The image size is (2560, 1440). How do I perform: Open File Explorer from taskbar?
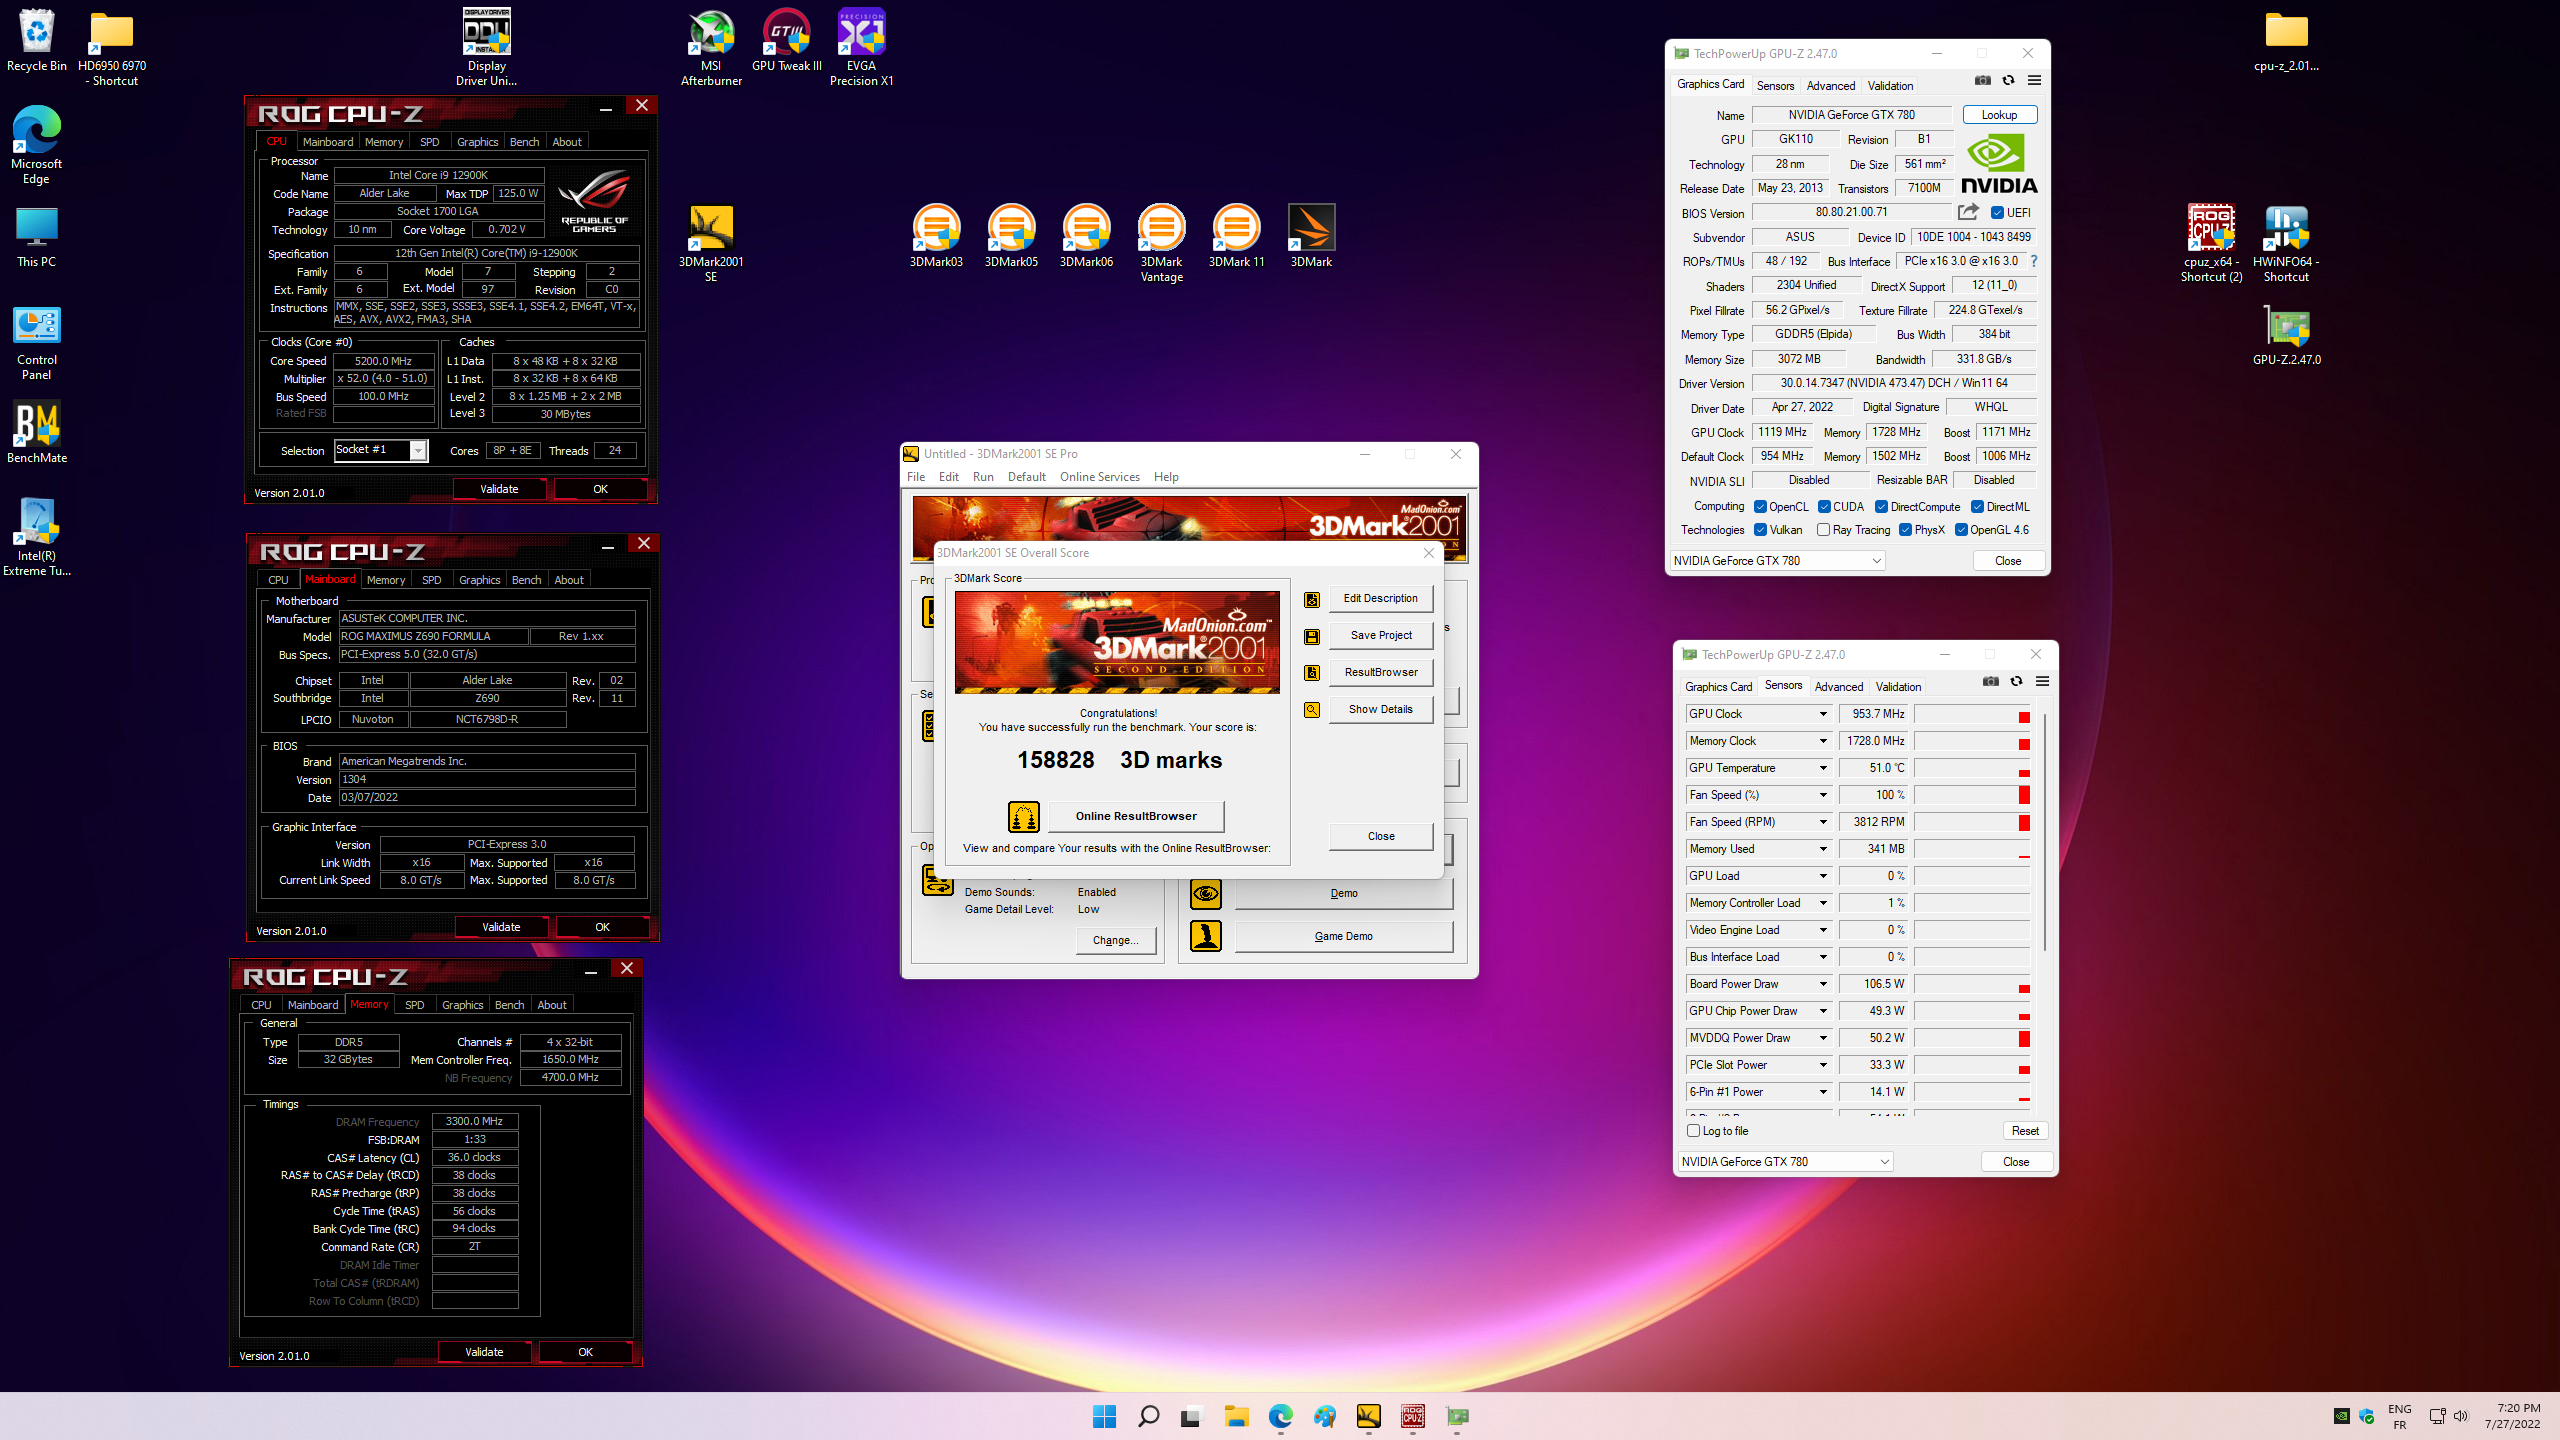1236,1416
